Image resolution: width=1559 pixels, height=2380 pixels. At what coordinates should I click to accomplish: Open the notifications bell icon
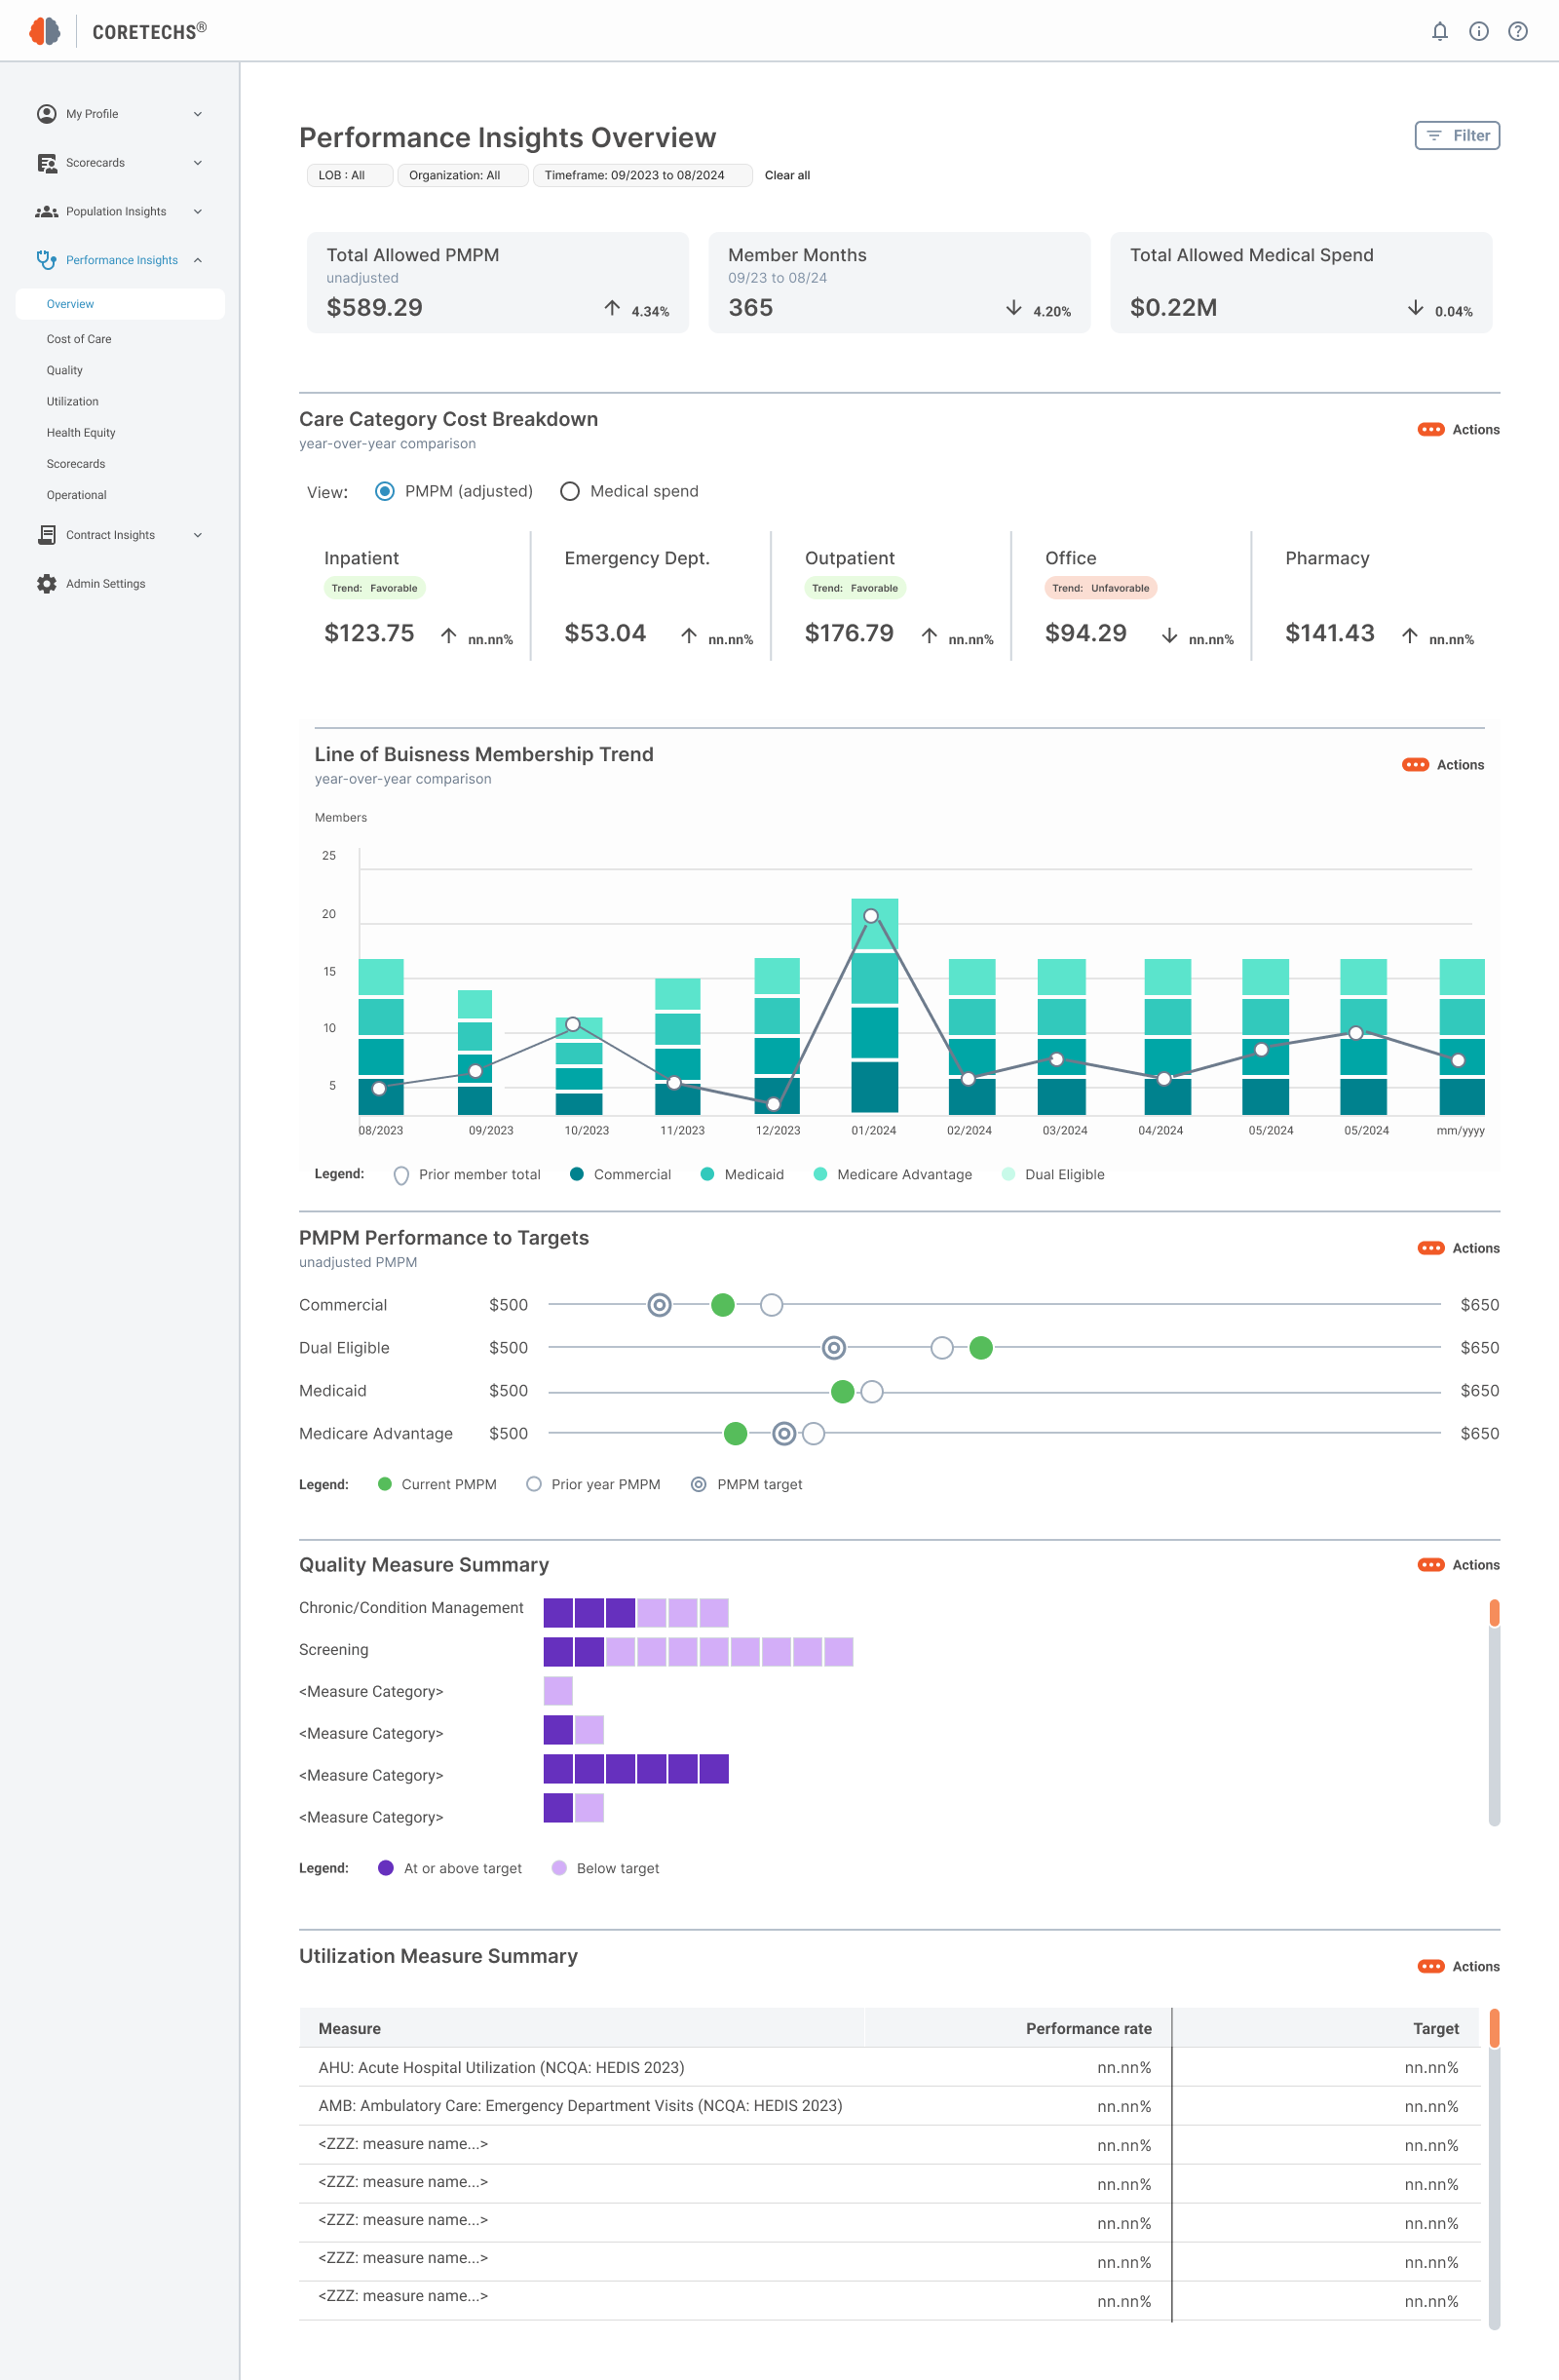(1439, 31)
